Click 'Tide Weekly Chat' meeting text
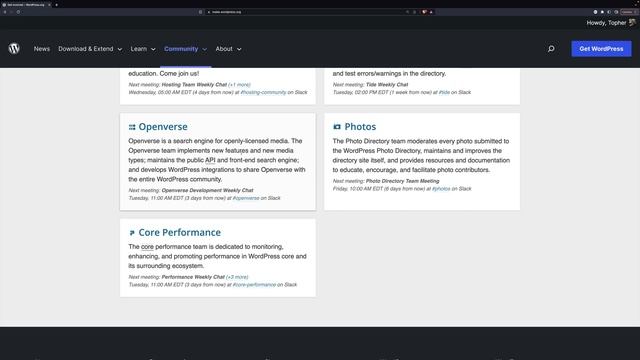 tap(387, 84)
